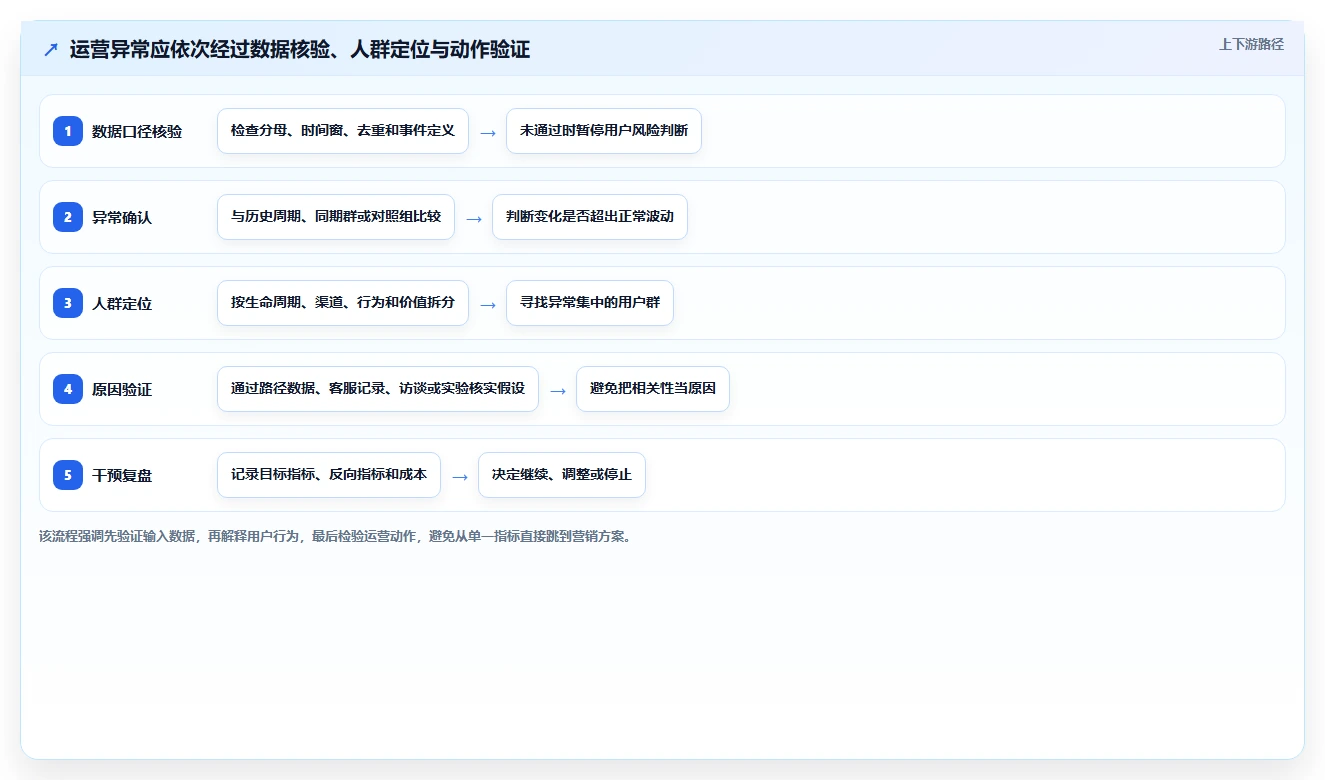Click step number 5 badge
This screenshot has width=1325, height=780.
(68, 475)
